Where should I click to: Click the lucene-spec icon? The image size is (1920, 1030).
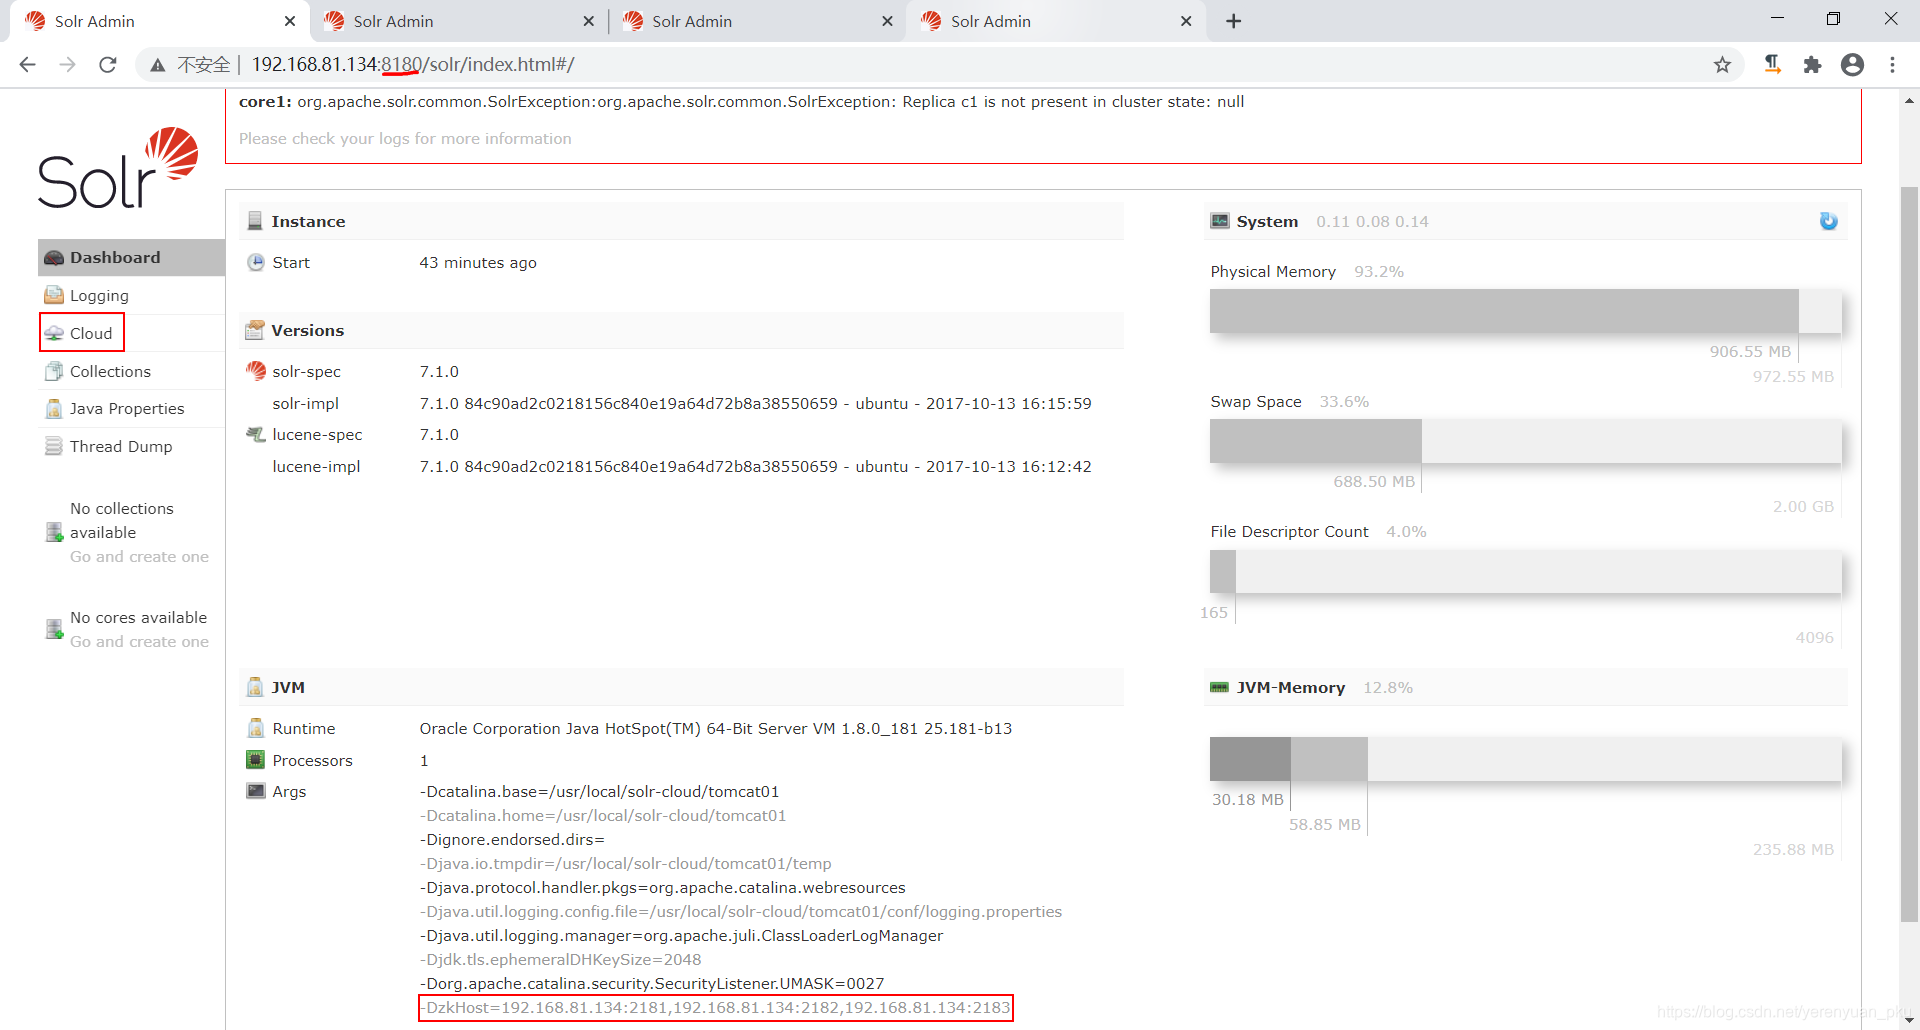click(x=255, y=434)
